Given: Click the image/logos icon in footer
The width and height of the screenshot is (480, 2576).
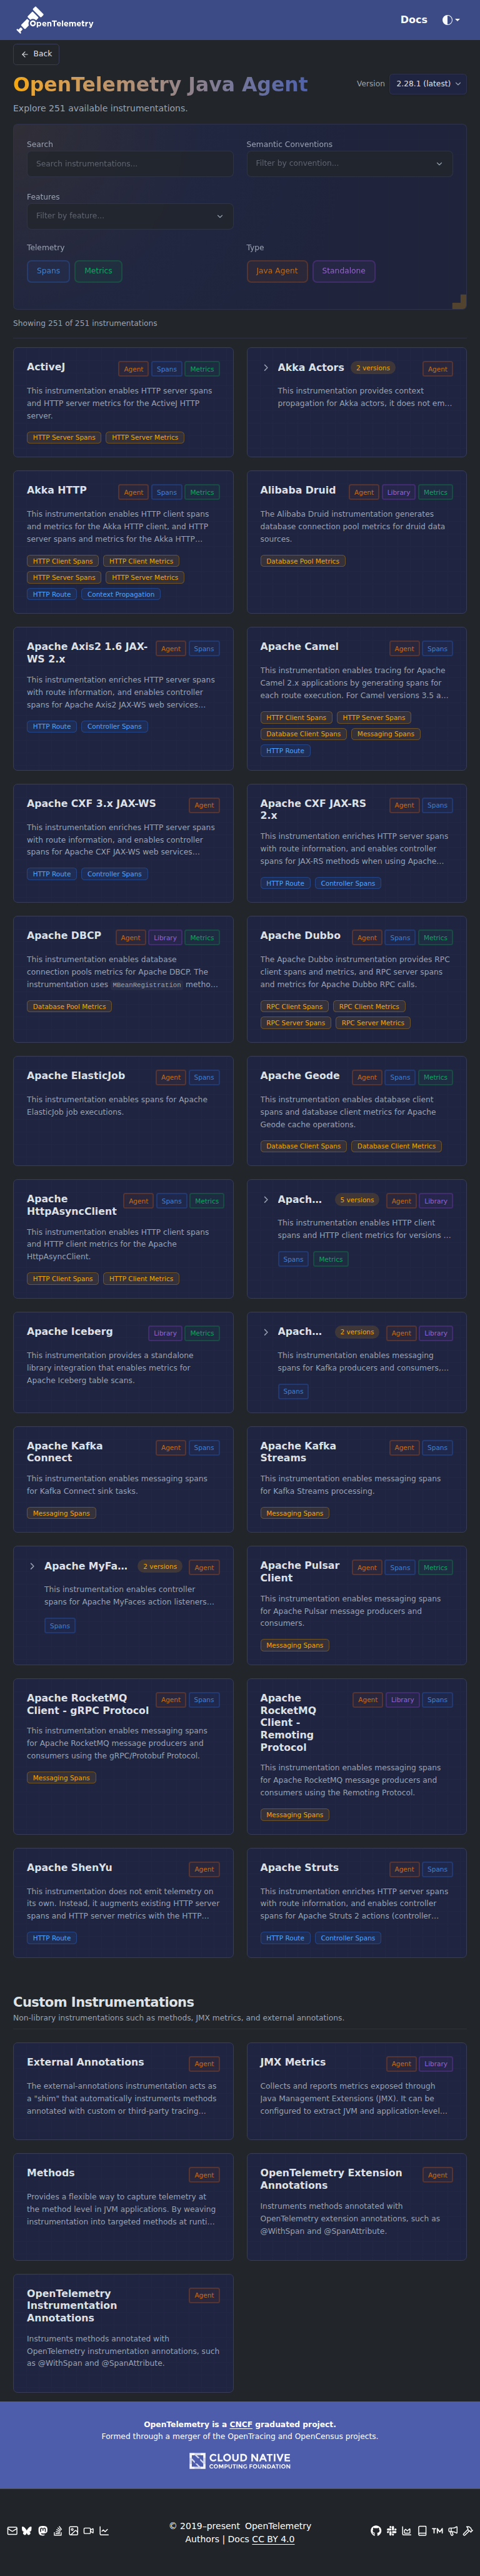Looking at the screenshot, I should (x=73, y=2531).
